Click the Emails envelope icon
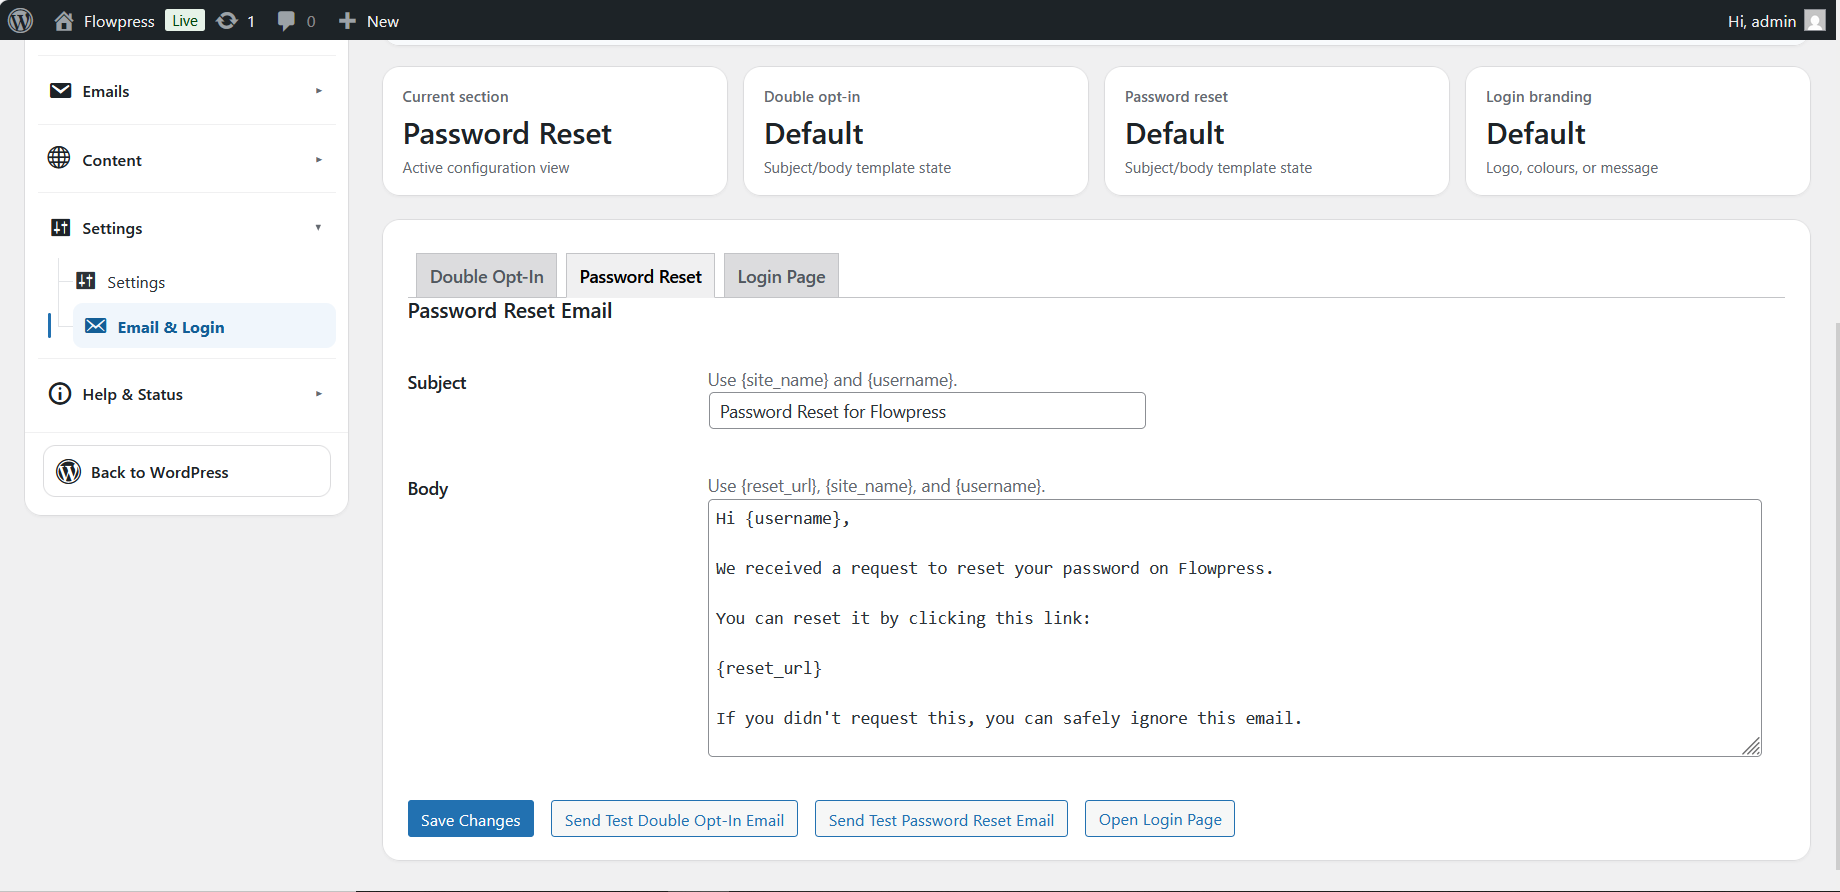 click(x=60, y=91)
